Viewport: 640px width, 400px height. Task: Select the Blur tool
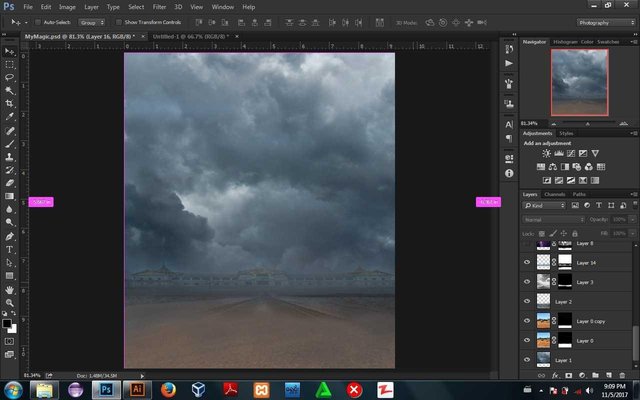click(x=9, y=209)
